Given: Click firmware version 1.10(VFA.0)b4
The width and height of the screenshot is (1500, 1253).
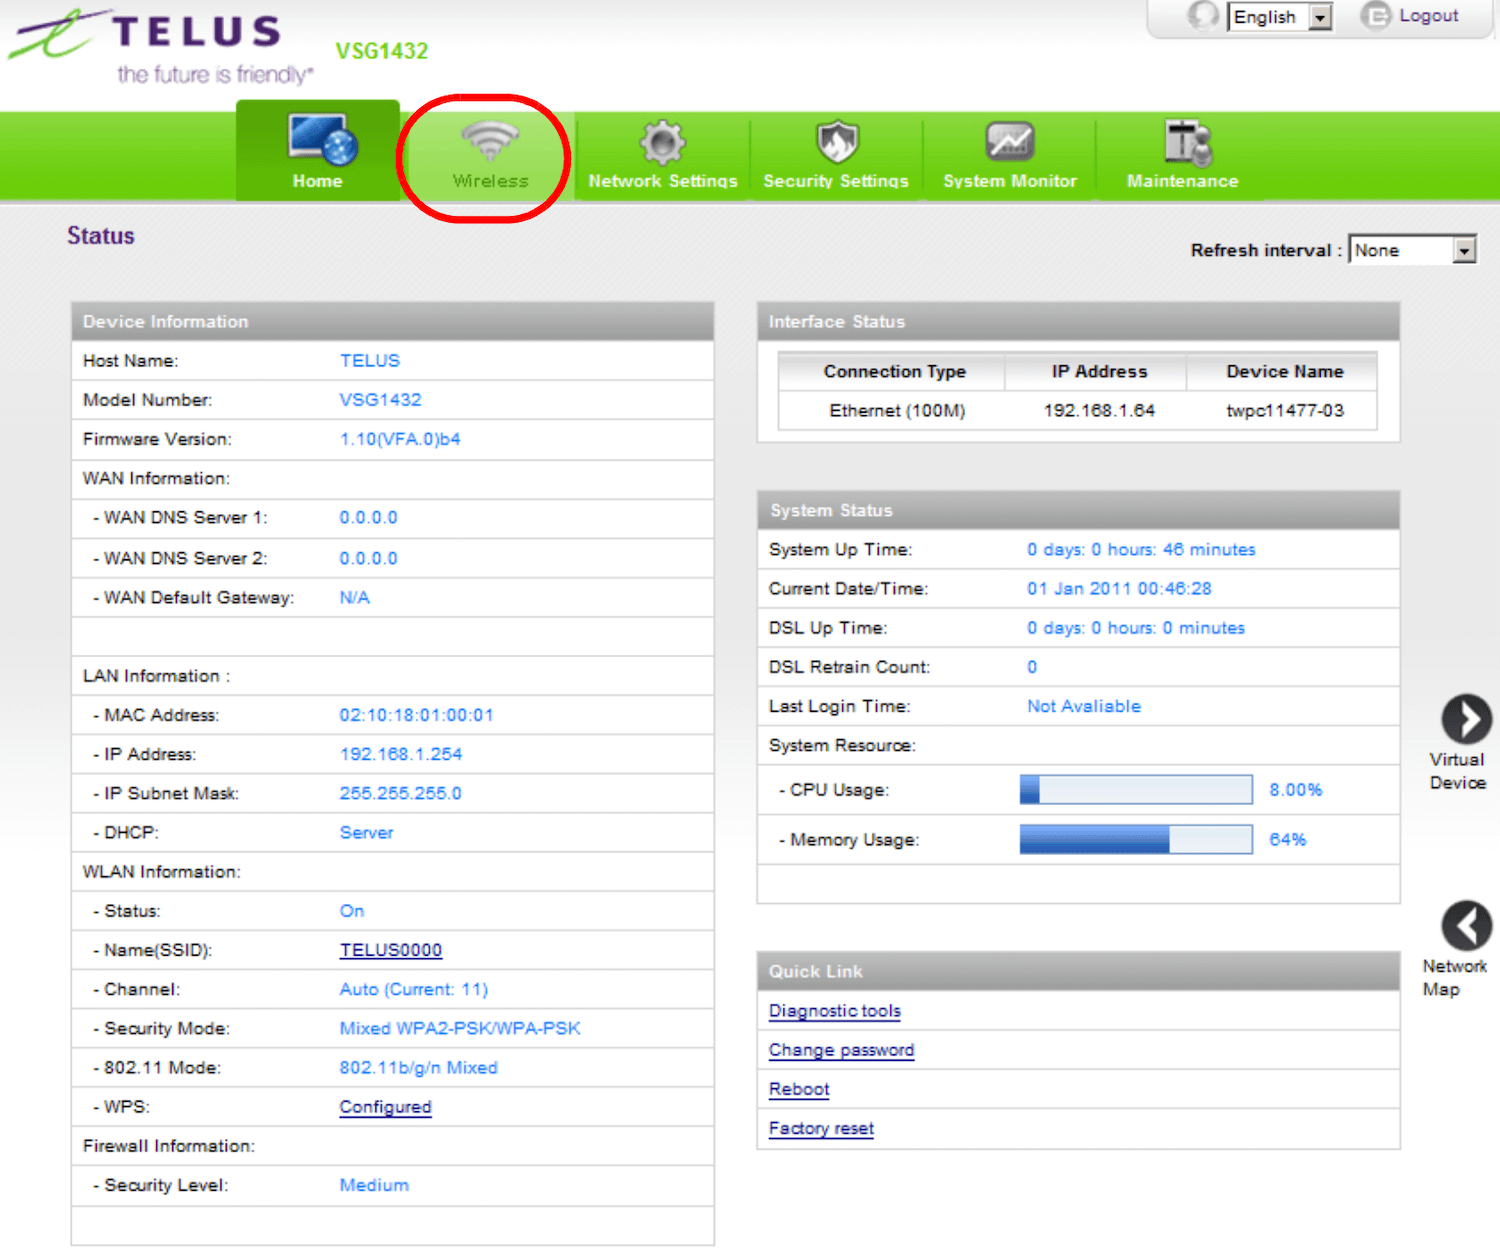Looking at the screenshot, I should pyautogui.click(x=400, y=439).
